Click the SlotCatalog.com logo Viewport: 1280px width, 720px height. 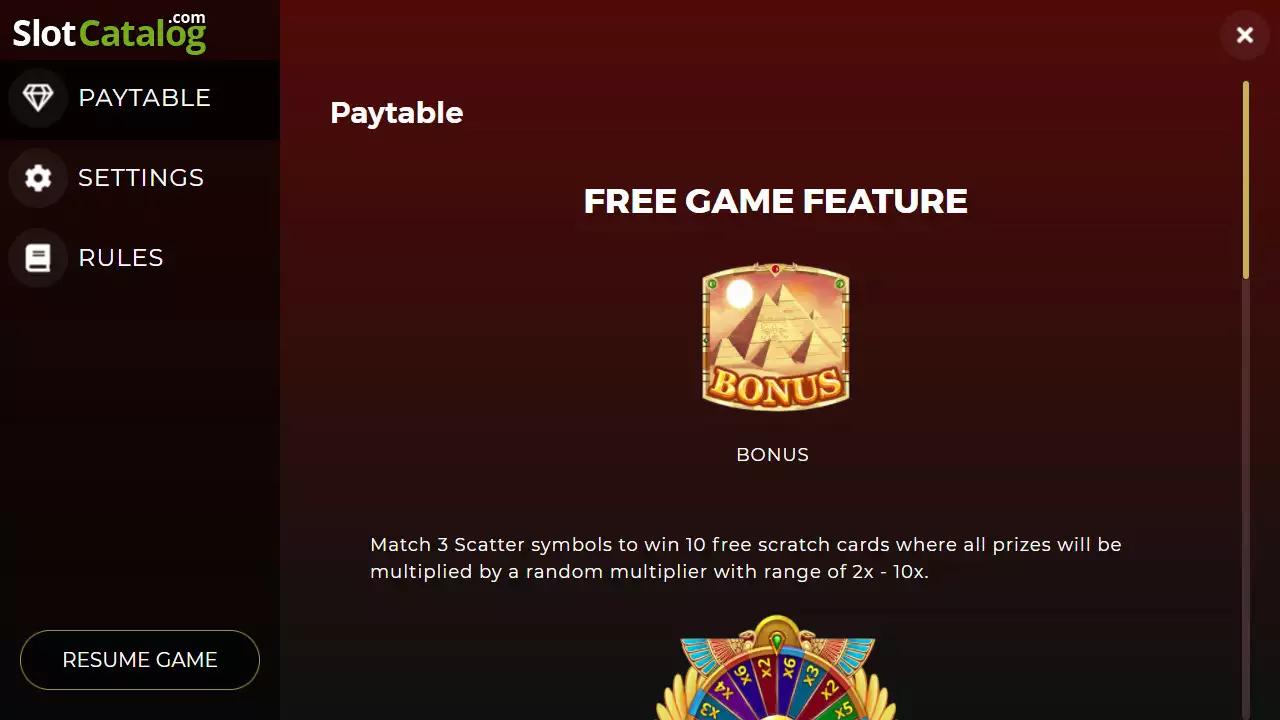[x=109, y=32]
